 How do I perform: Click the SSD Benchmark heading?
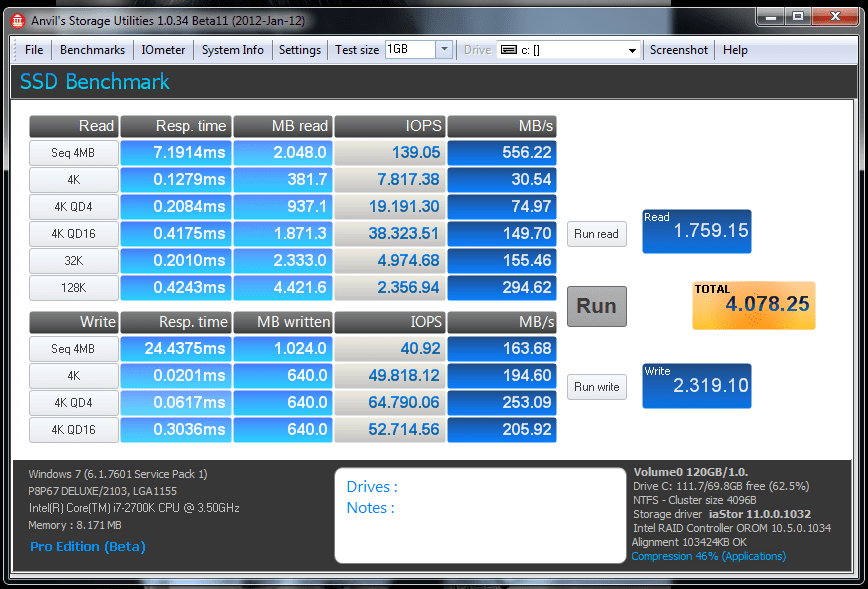95,82
